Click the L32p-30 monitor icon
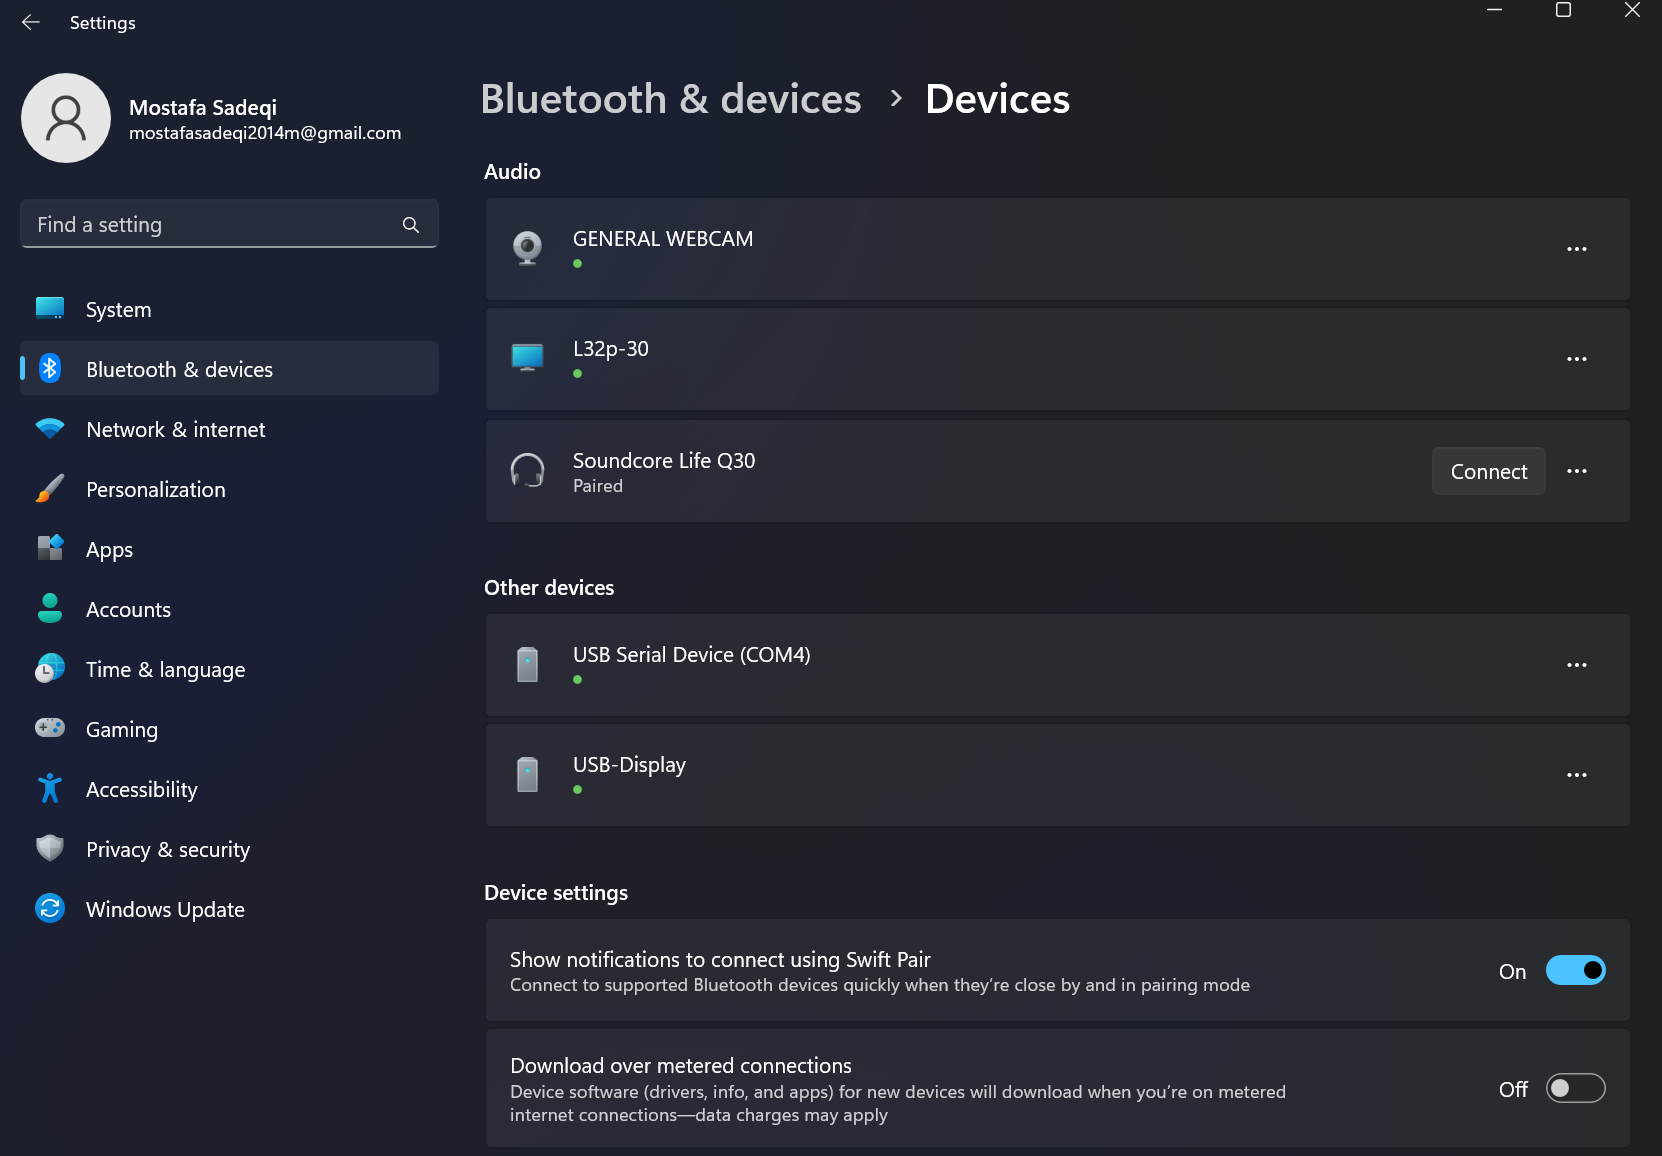Screen dimensions: 1662x1156 (528, 358)
